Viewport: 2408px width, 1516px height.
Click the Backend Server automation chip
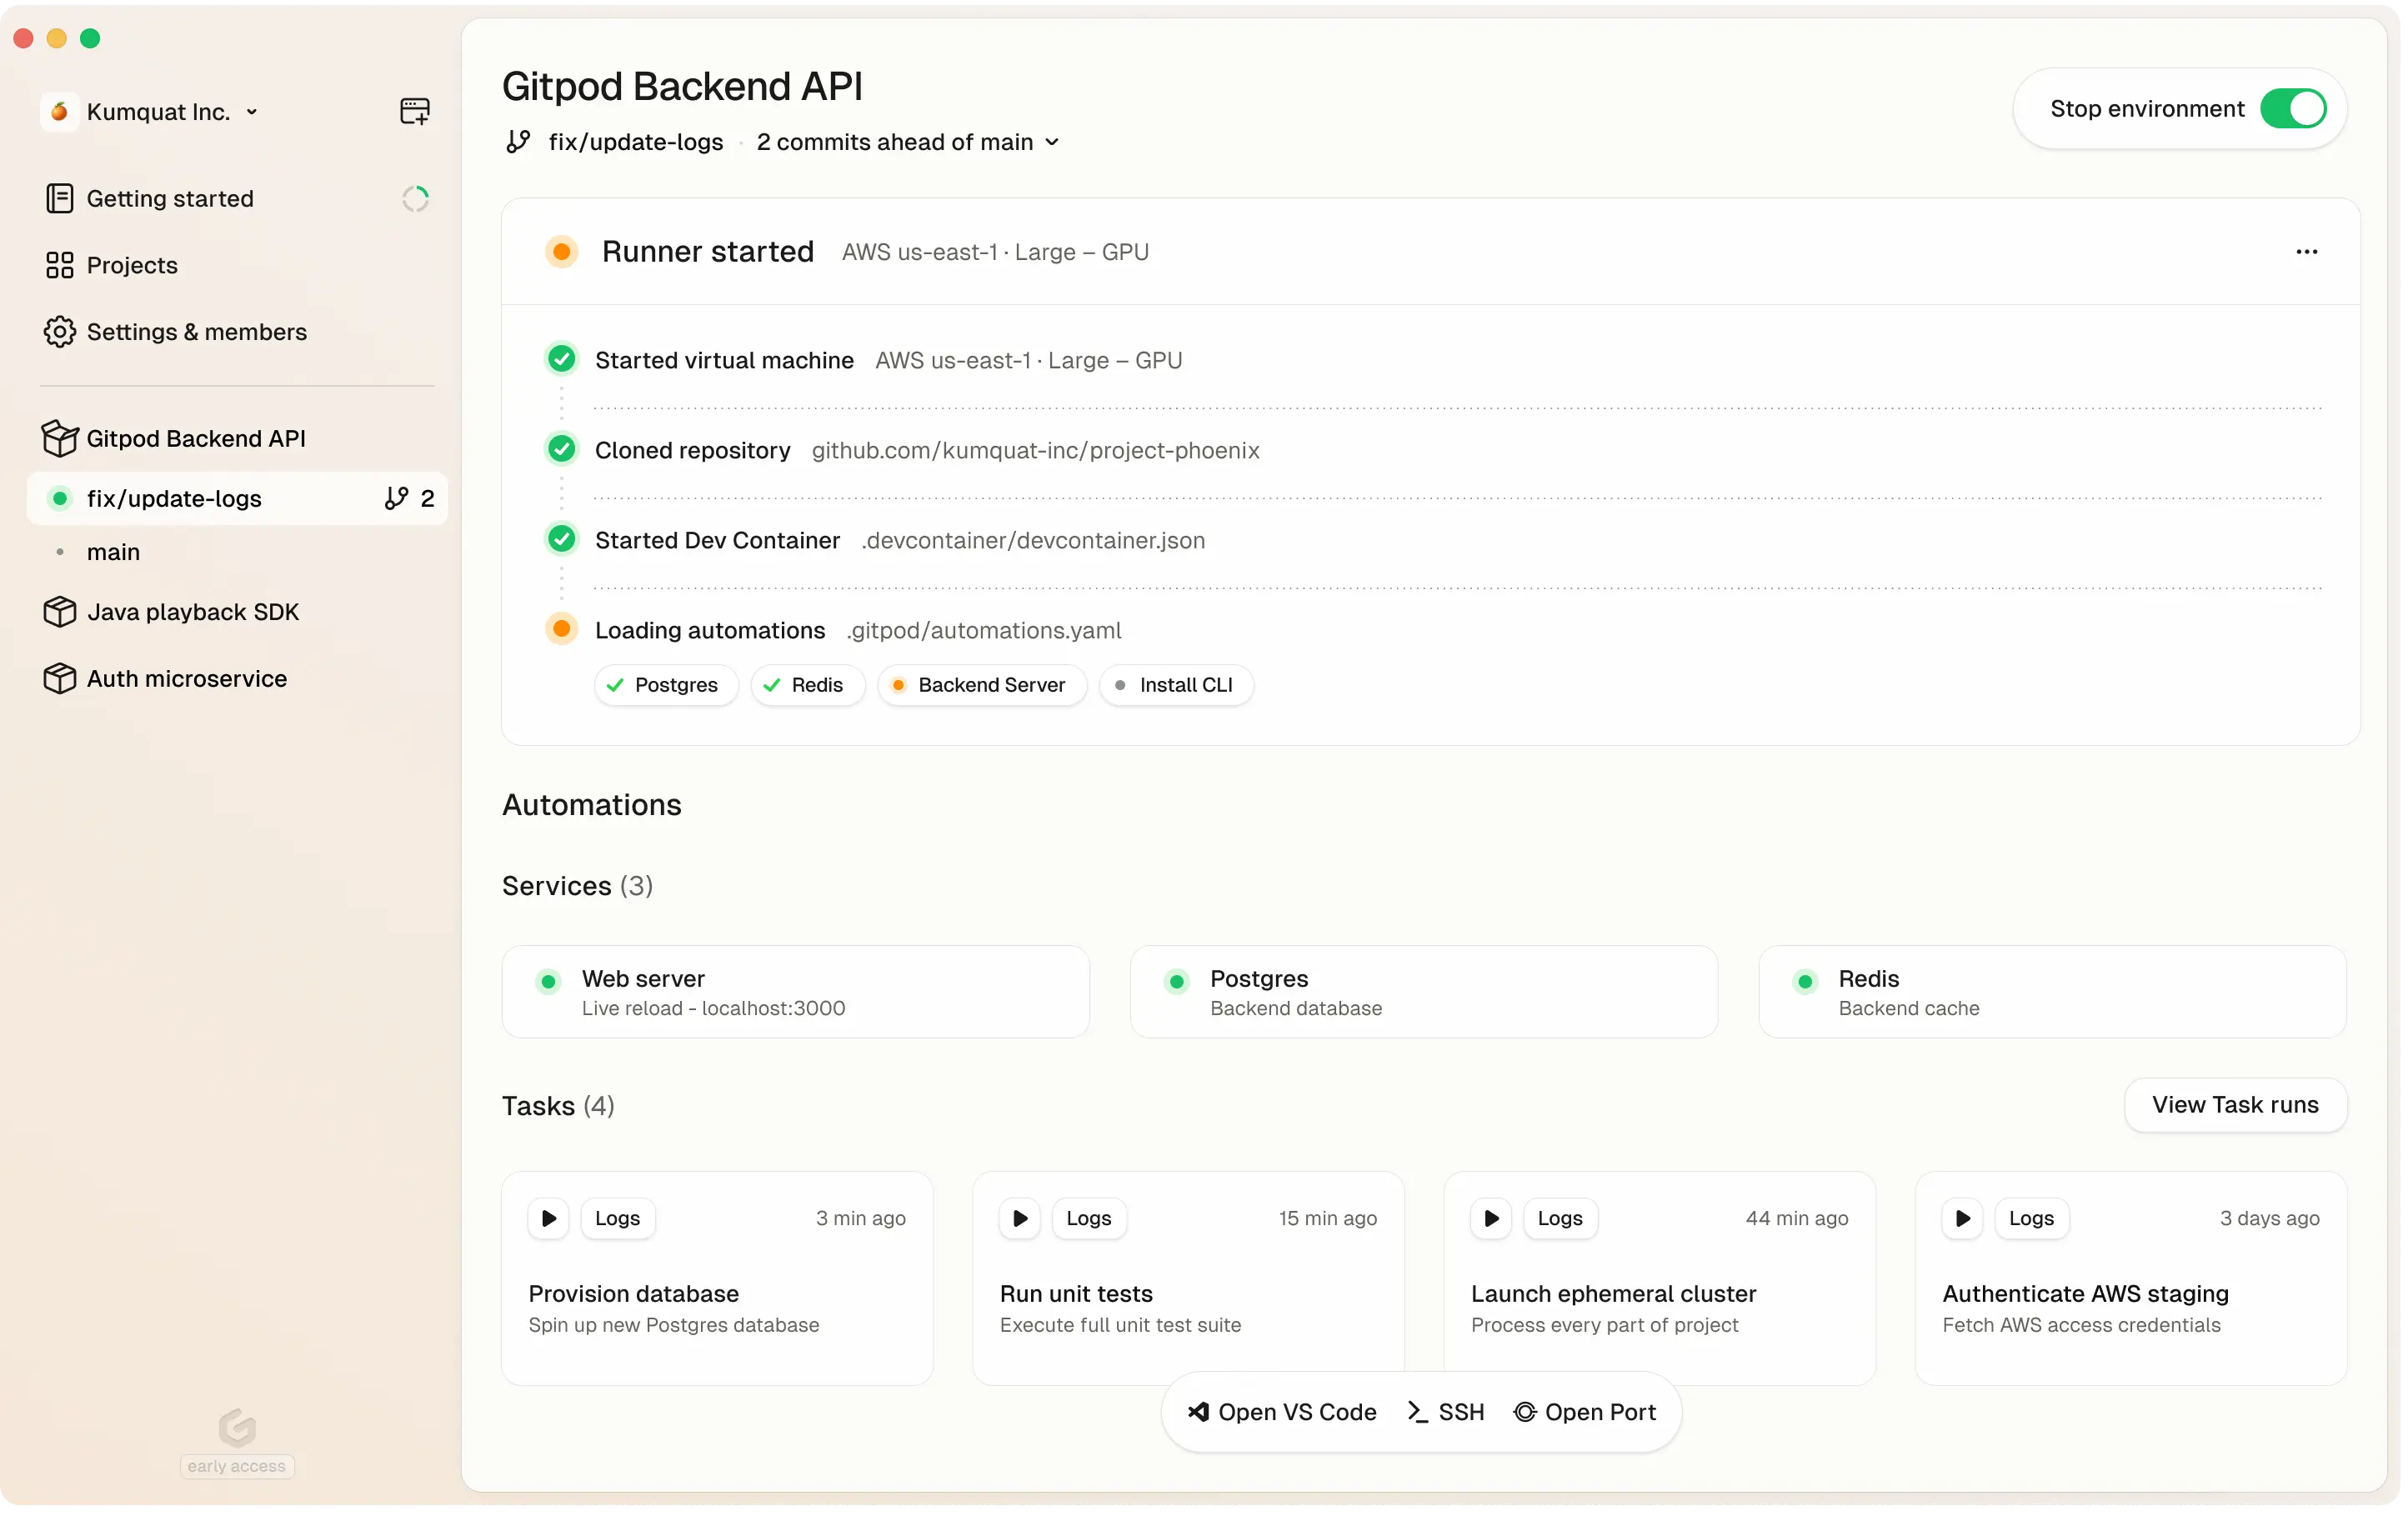coord(981,685)
